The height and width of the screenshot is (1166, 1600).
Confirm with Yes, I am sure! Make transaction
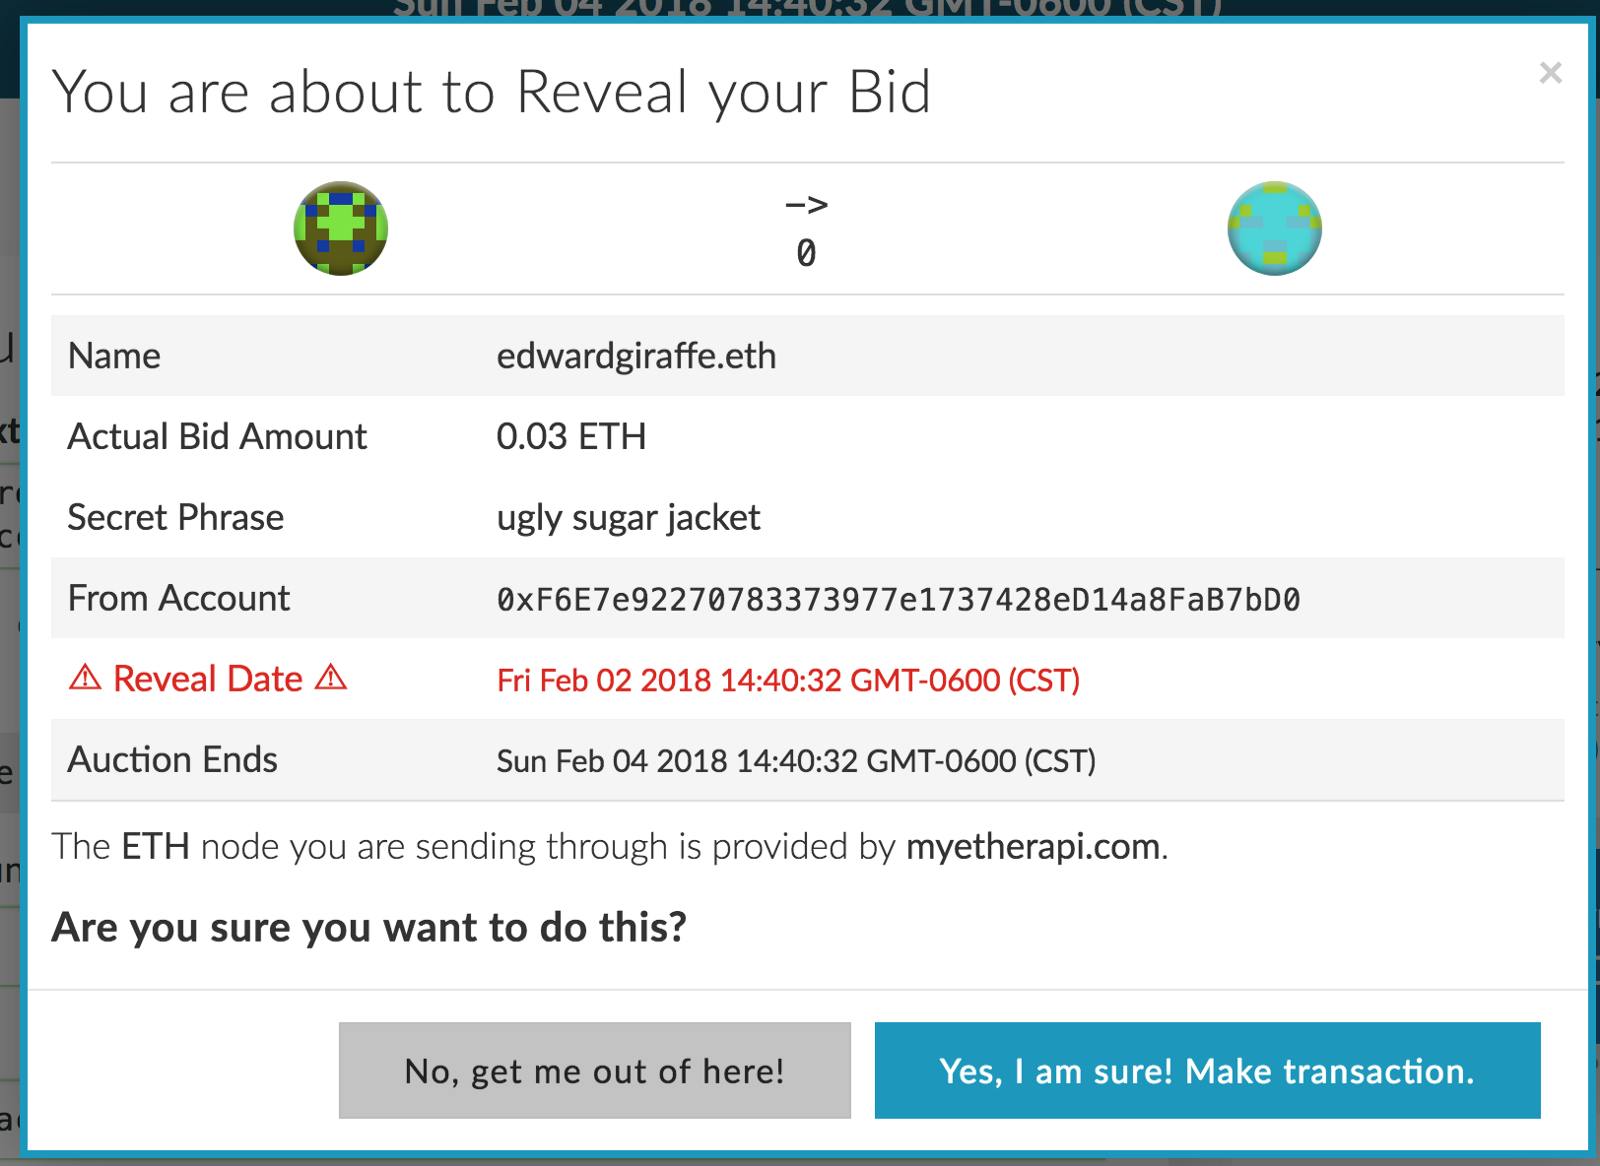coord(1206,1071)
